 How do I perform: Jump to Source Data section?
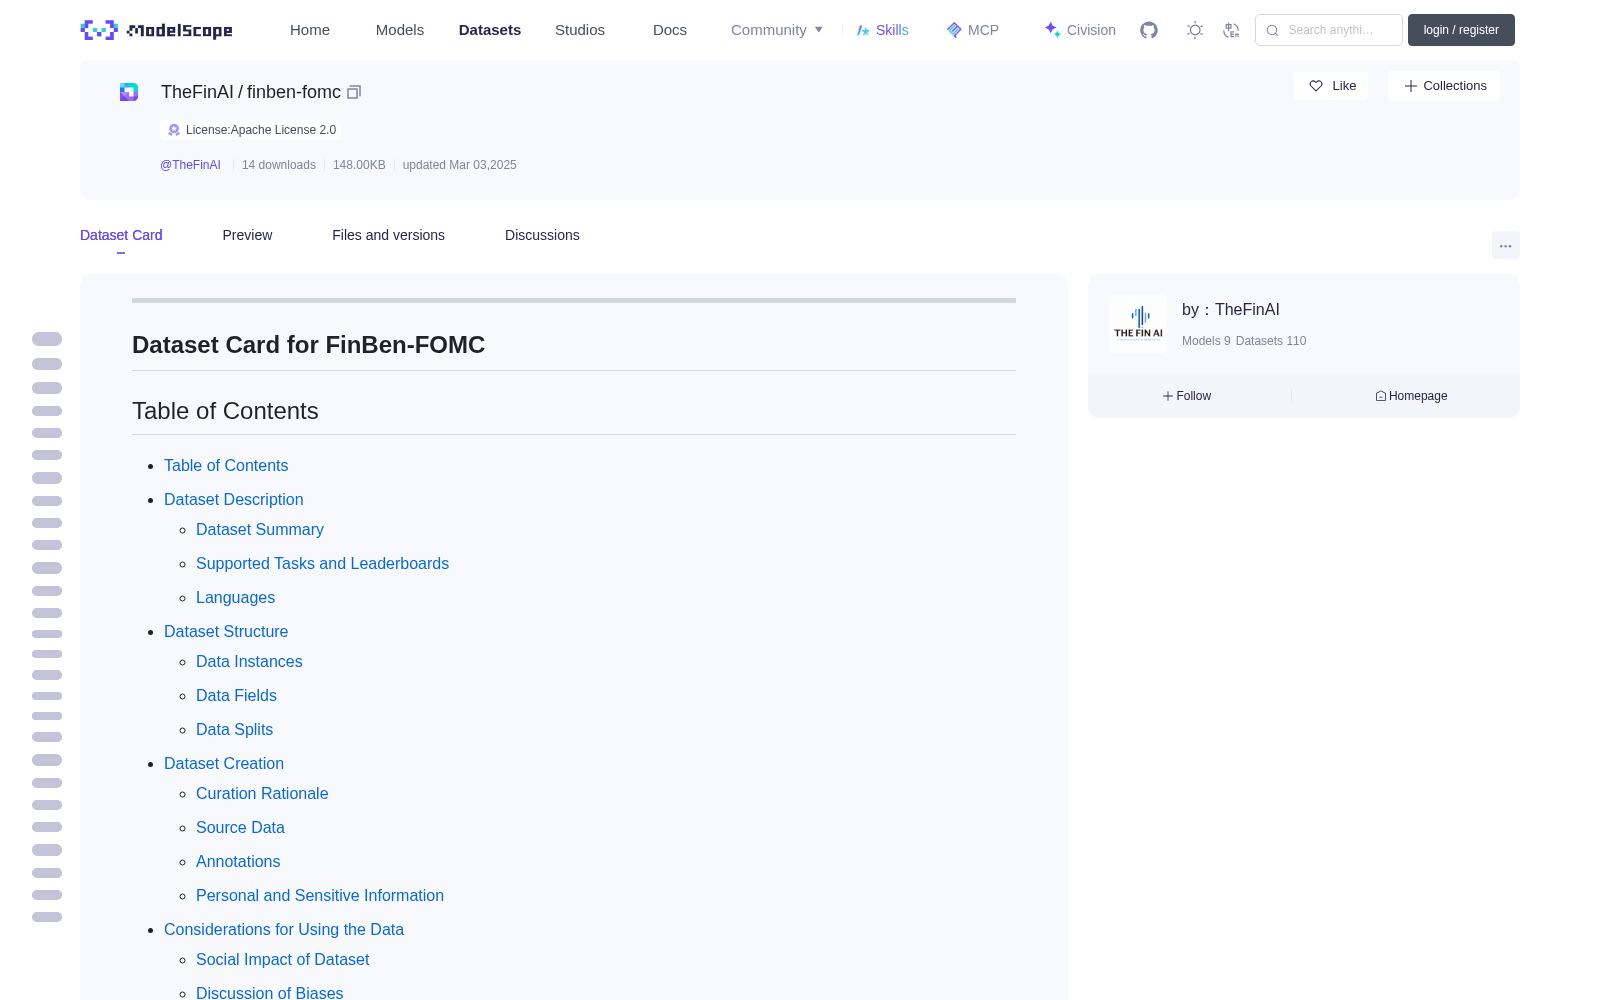coord(240,828)
